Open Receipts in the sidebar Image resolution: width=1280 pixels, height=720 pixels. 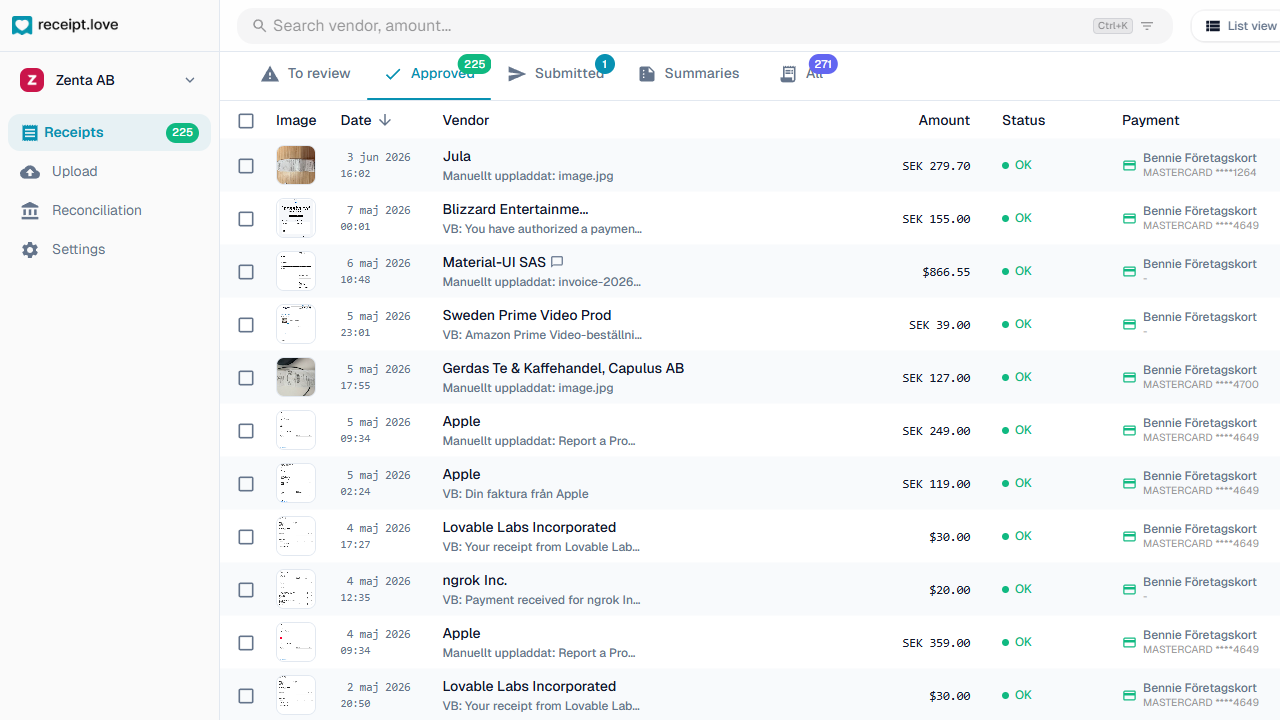point(109,132)
